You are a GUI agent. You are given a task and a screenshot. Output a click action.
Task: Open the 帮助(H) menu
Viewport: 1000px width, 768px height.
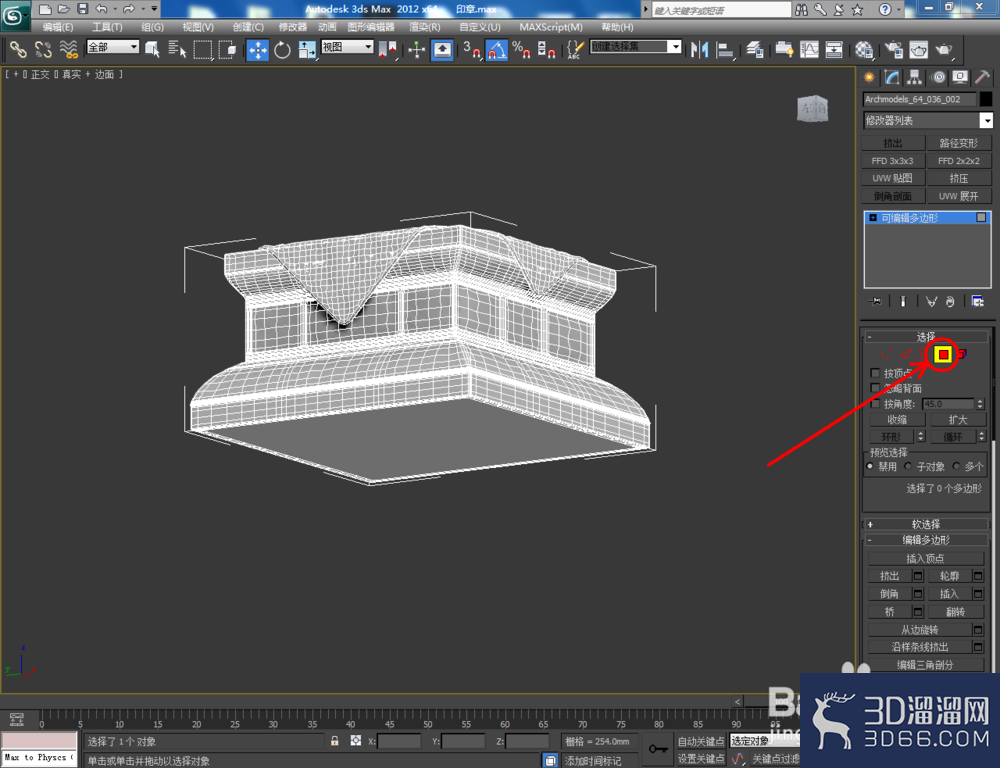617,27
